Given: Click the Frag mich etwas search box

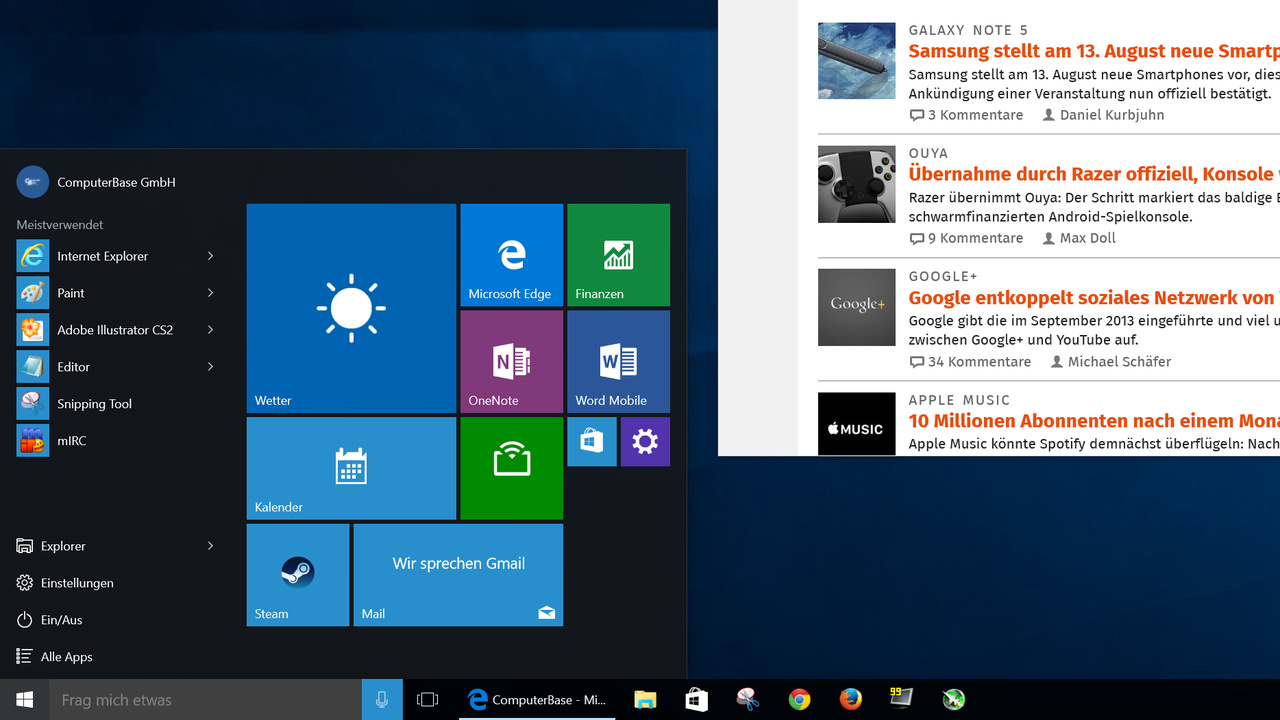Looking at the screenshot, I should (205, 700).
